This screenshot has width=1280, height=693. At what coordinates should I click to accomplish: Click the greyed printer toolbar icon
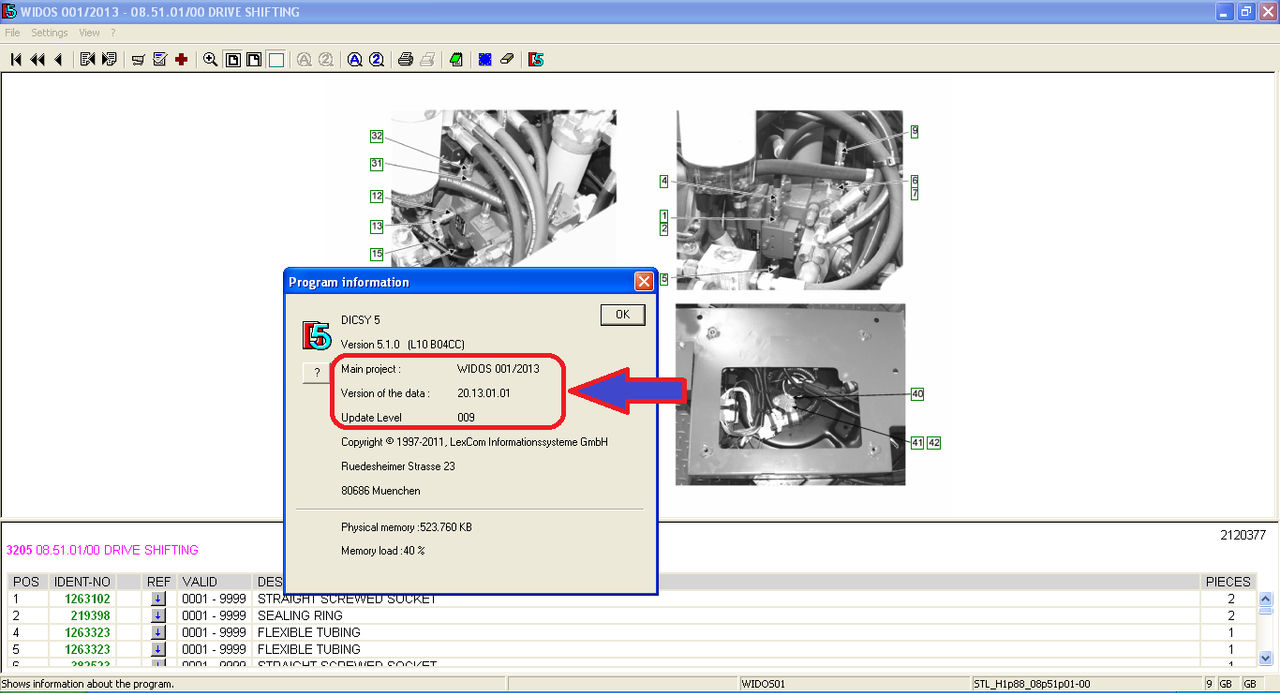pos(427,60)
